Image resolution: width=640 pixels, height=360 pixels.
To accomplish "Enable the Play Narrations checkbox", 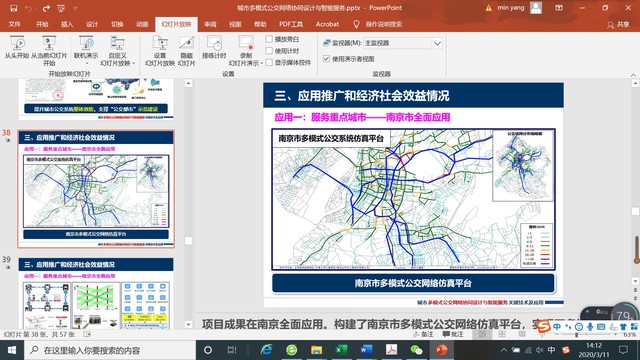I will (269, 39).
